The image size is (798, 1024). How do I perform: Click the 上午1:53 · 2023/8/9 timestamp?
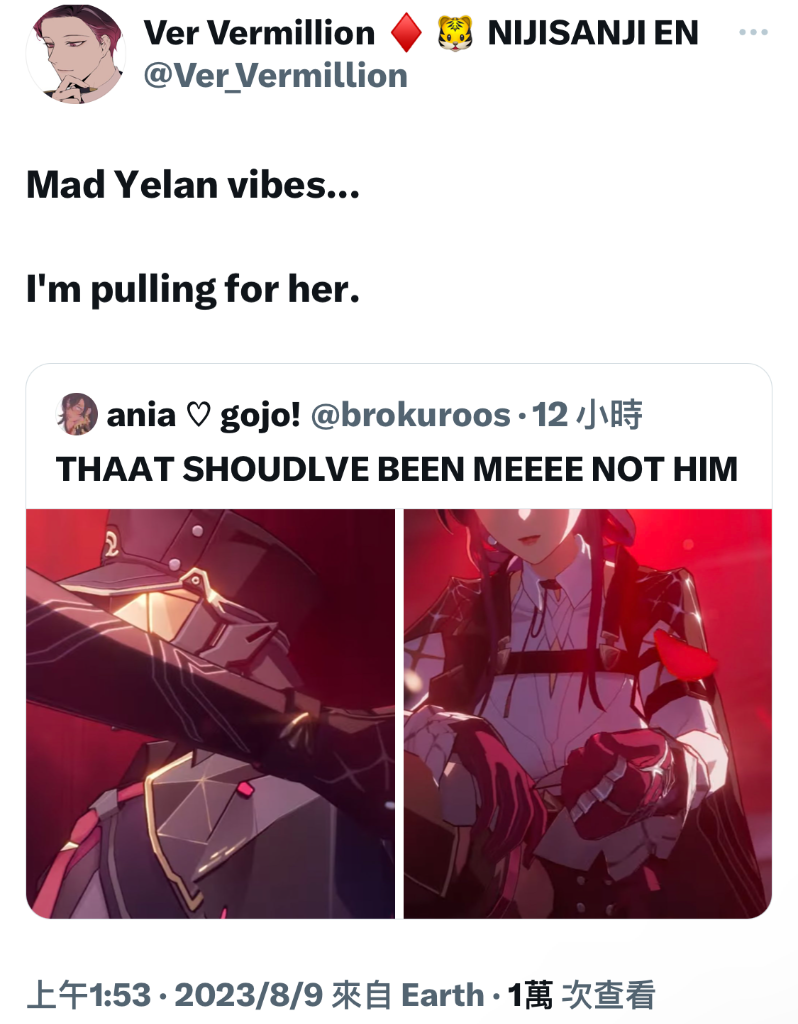point(174,995)
